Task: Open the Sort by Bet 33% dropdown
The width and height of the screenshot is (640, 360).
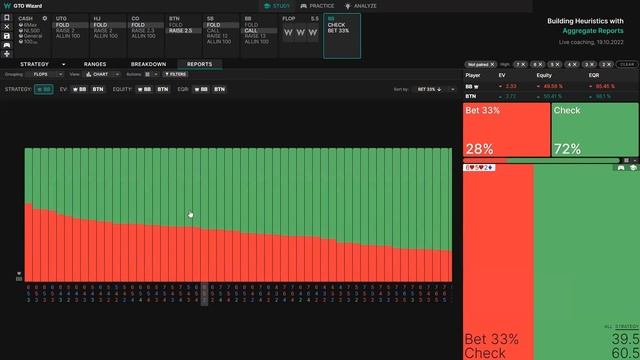Action: 429,89
